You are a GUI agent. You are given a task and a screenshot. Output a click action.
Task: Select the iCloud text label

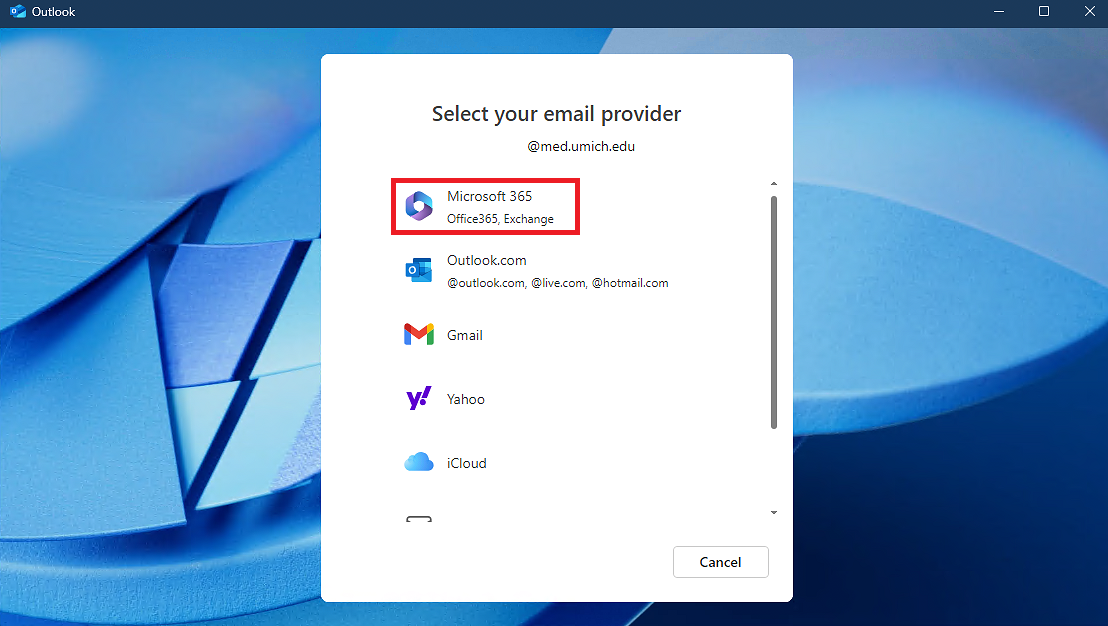[x=467, y=464]
